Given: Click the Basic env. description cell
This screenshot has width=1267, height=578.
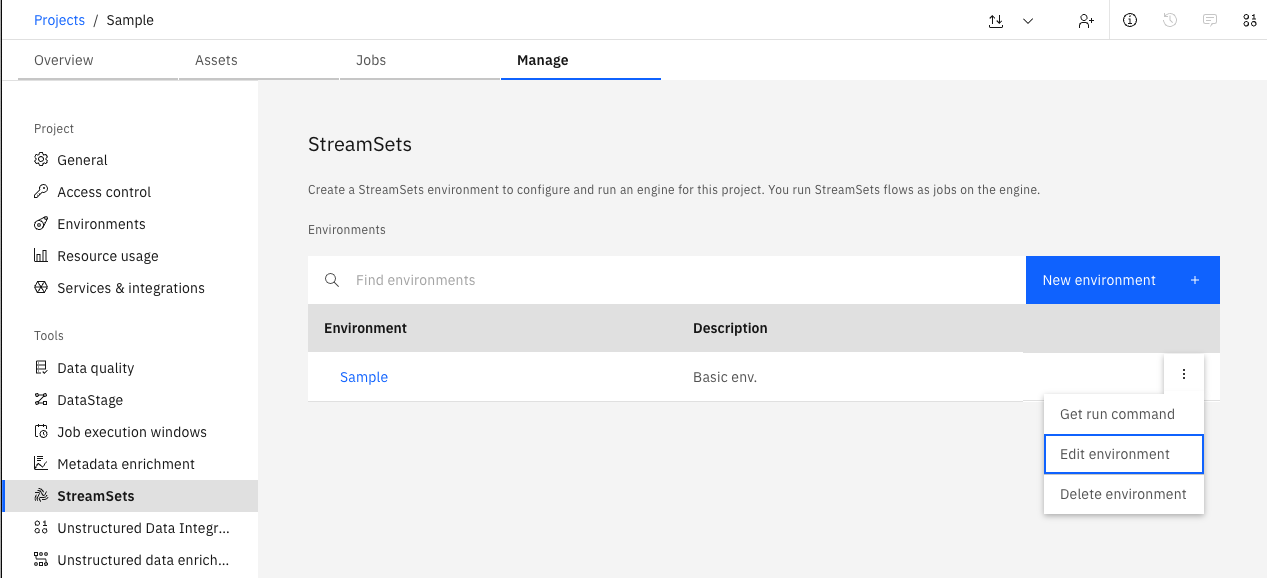Looking at the screenshot, I should click(x=725, y=377).
